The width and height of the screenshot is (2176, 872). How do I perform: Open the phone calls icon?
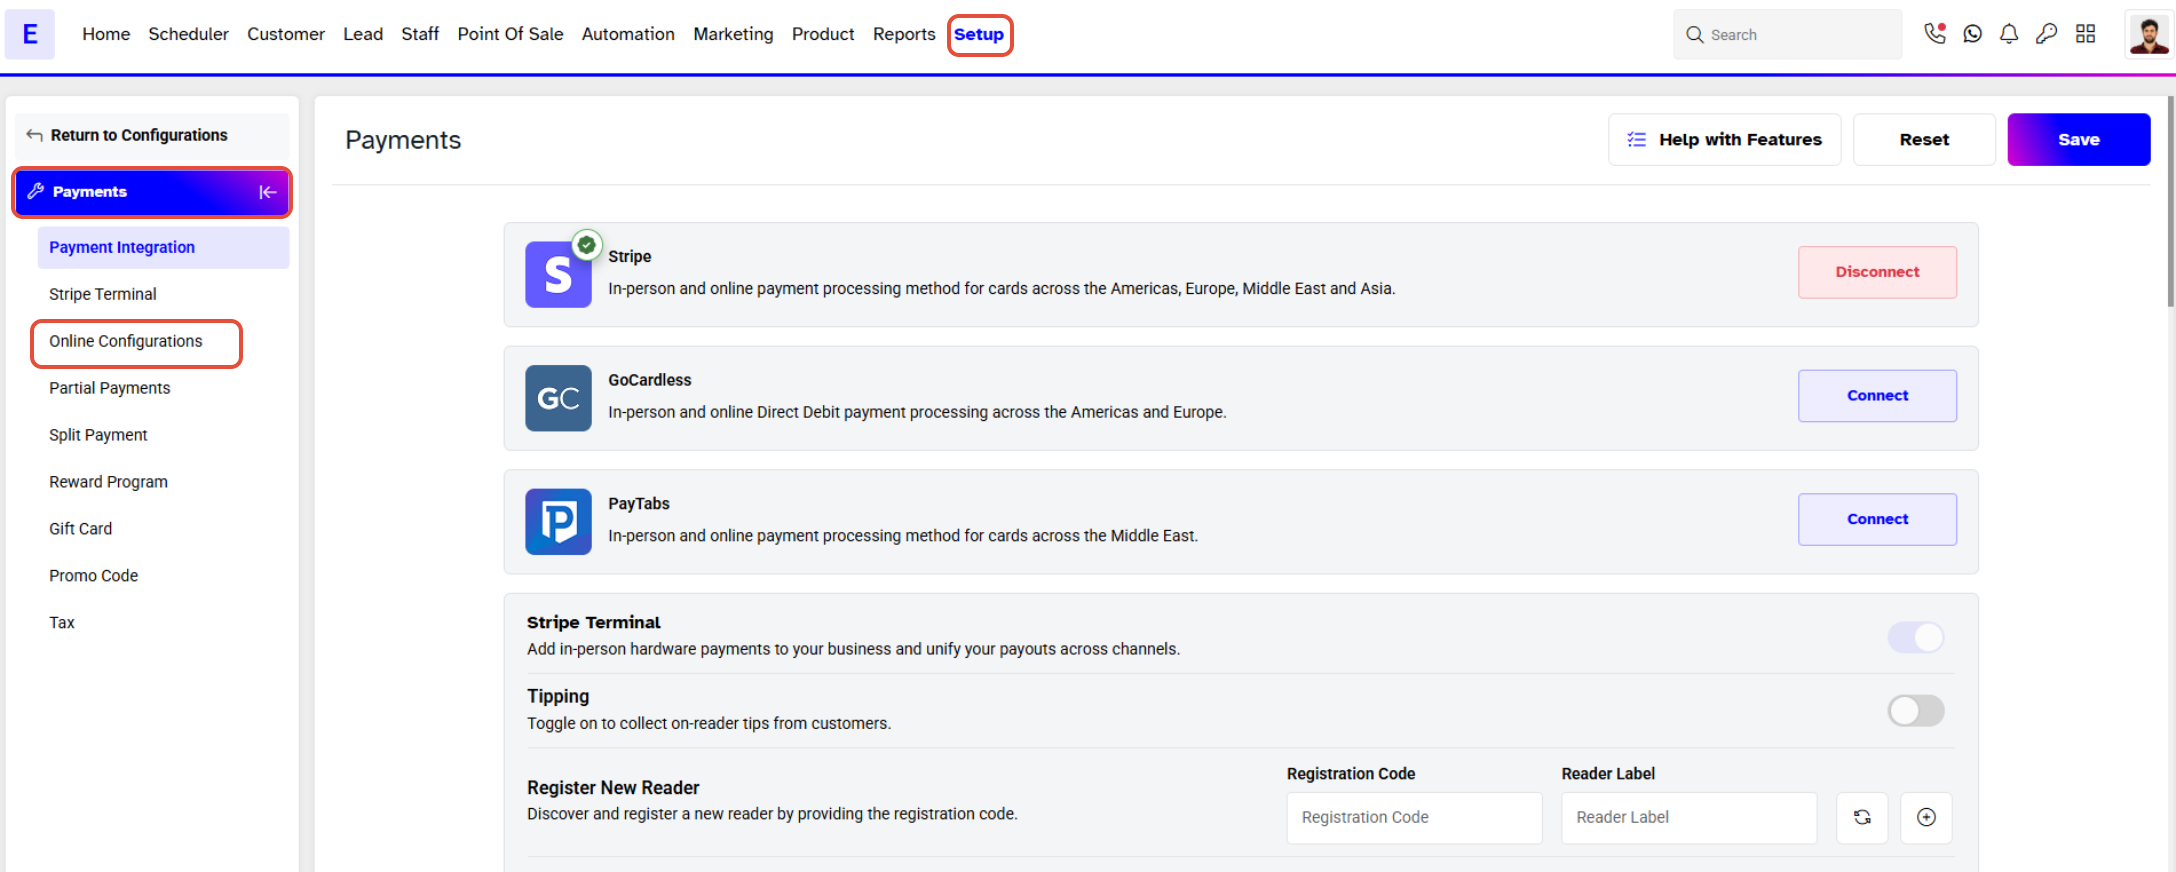point(1935,34)
